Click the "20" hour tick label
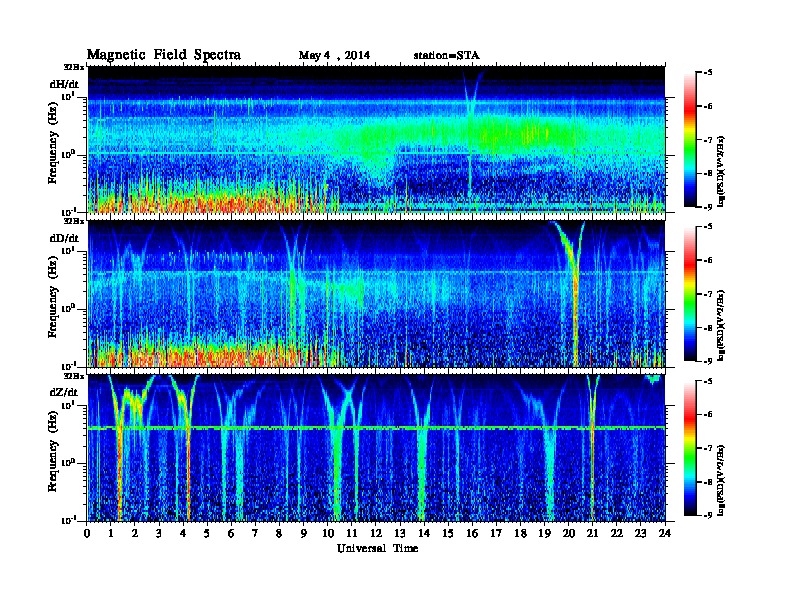This screenshot has height=612, width=792. [x=569, y=534]
